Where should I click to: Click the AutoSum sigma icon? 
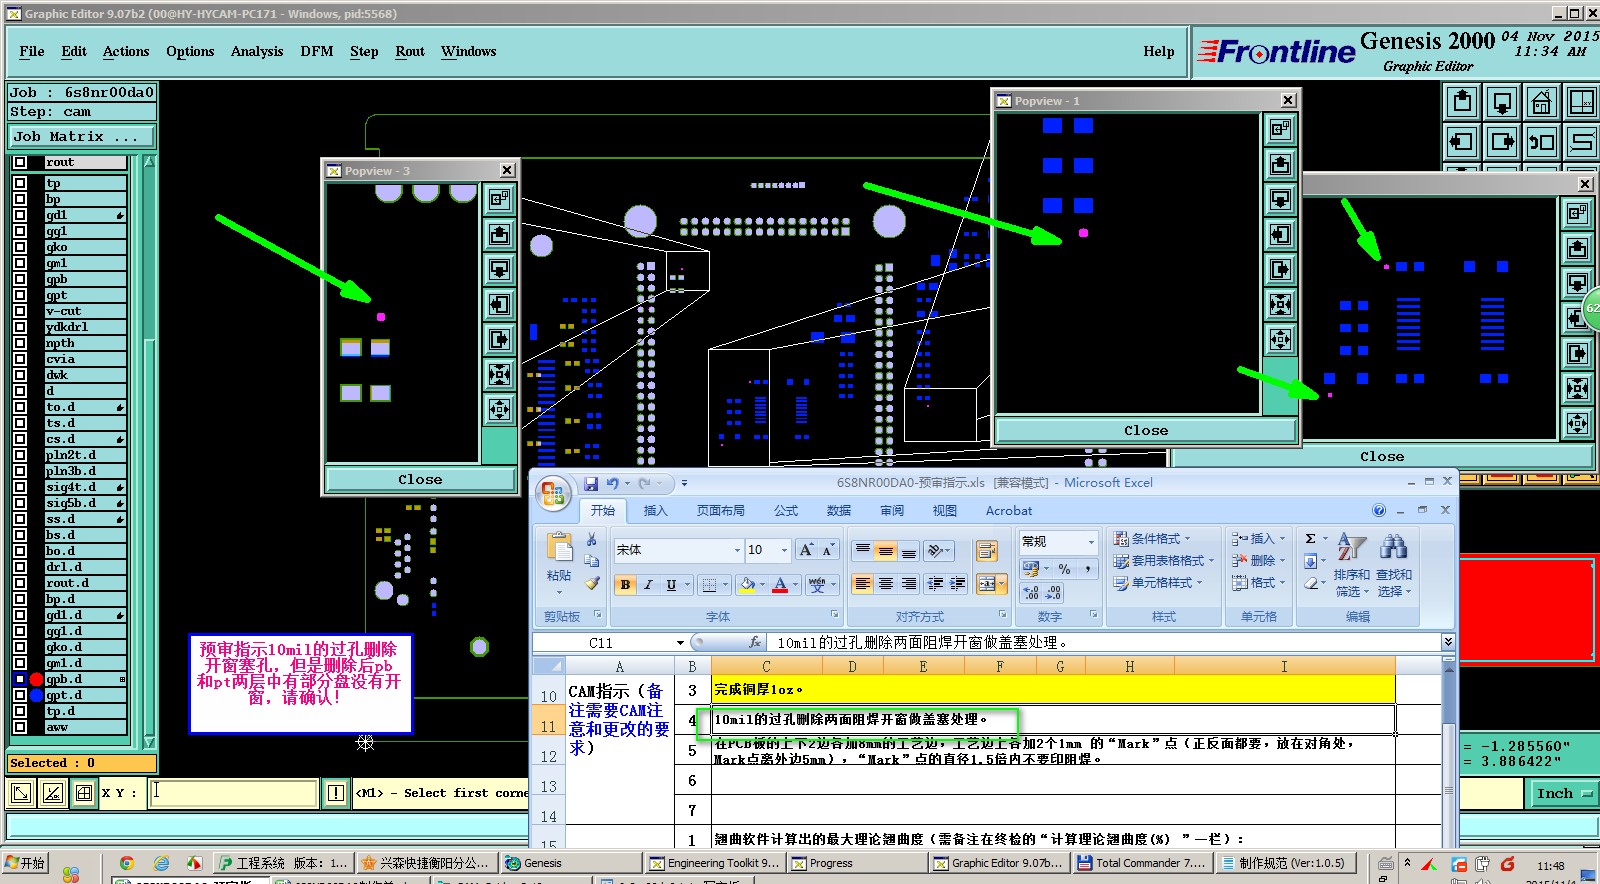point(1310,539)
